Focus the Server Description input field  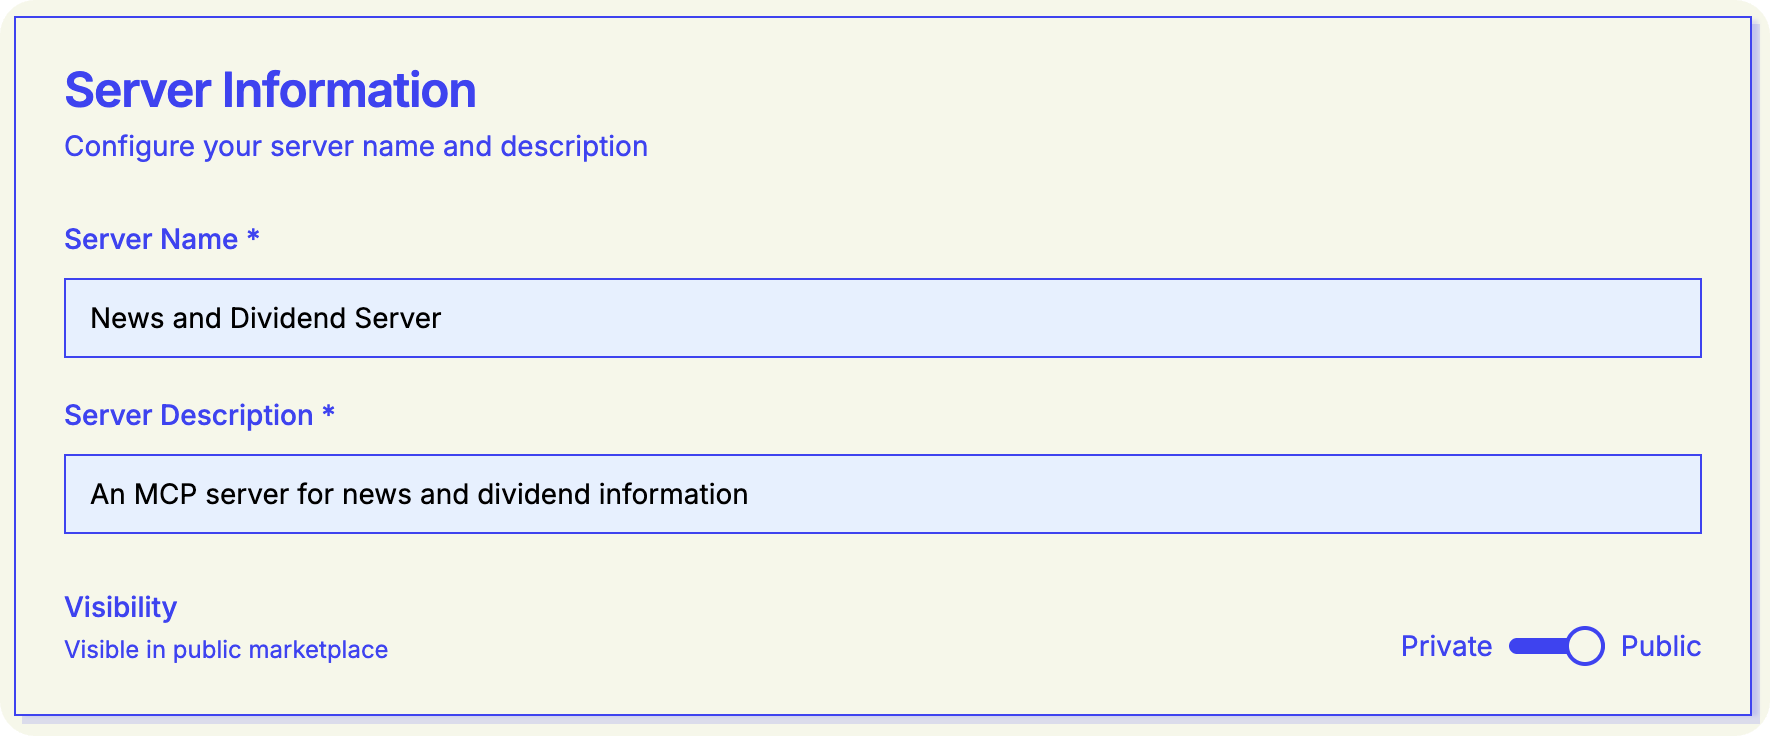(x=882, y=494)
